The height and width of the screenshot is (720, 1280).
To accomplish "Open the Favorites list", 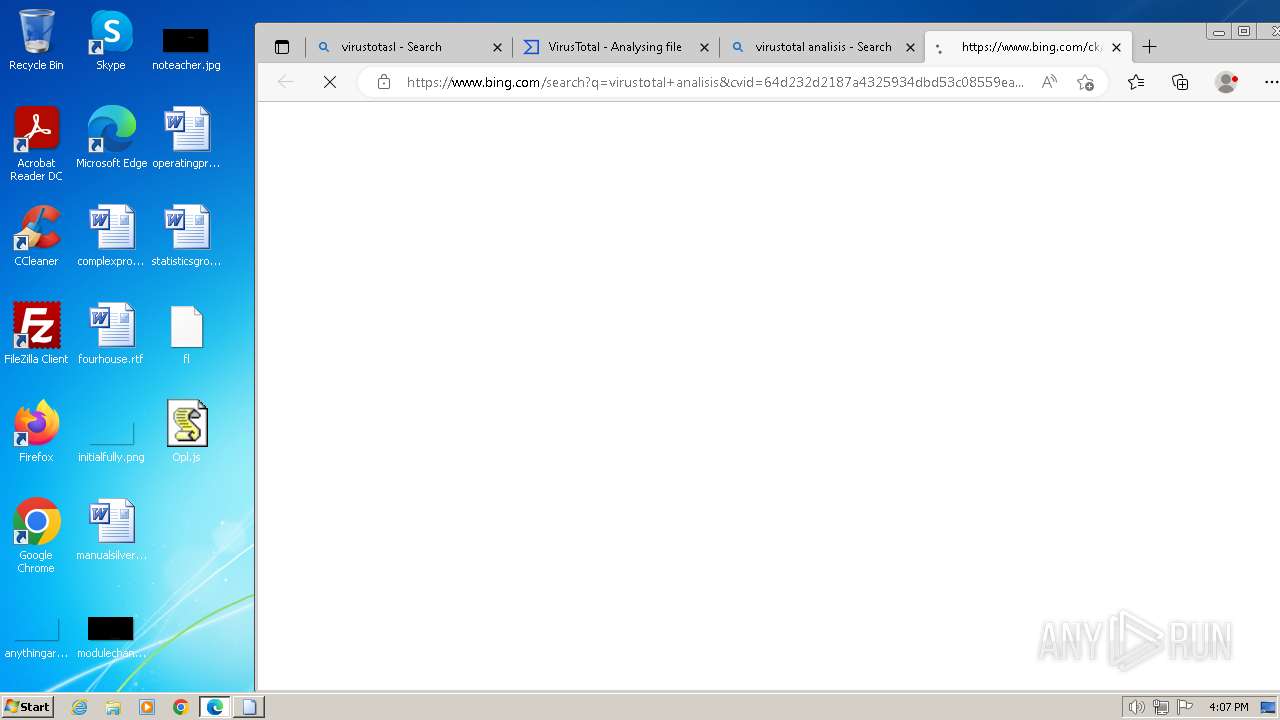I will pyautogui.click(x=1136, y=82).
